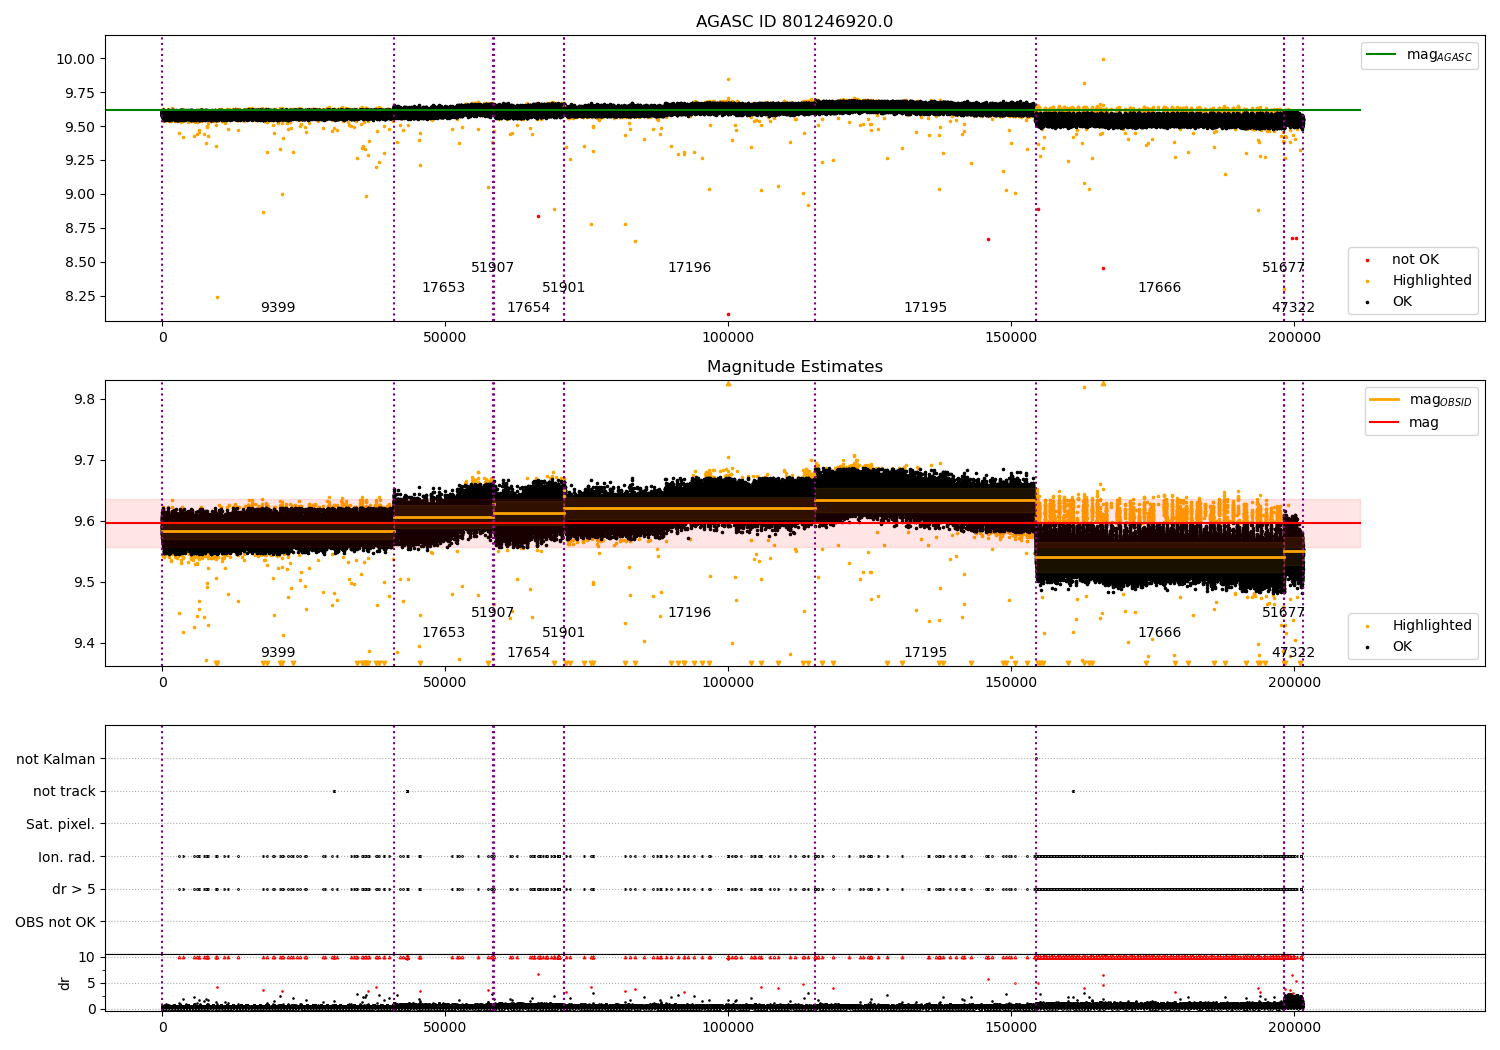Click the 'Magnitude Estimates' title
The image size is (1500, 1050).
click(x=795, y=367)
